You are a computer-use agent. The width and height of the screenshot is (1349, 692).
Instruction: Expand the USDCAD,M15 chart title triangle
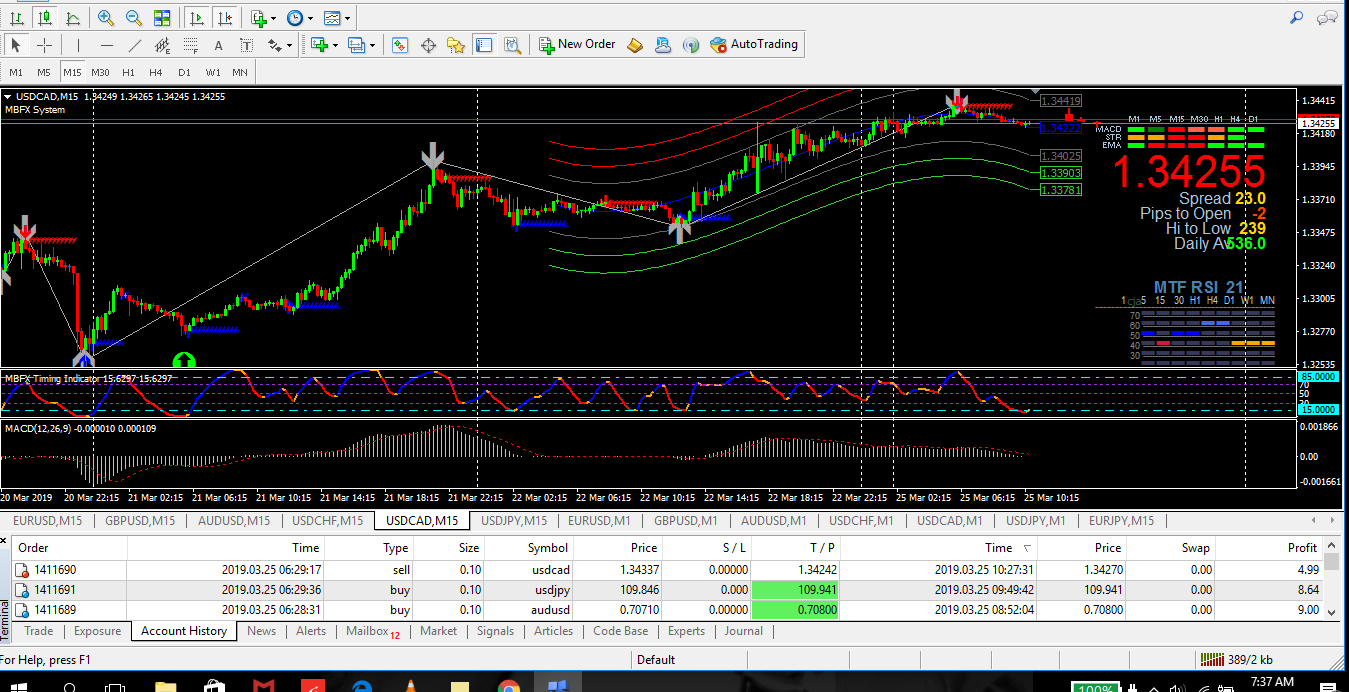[8, 97]
